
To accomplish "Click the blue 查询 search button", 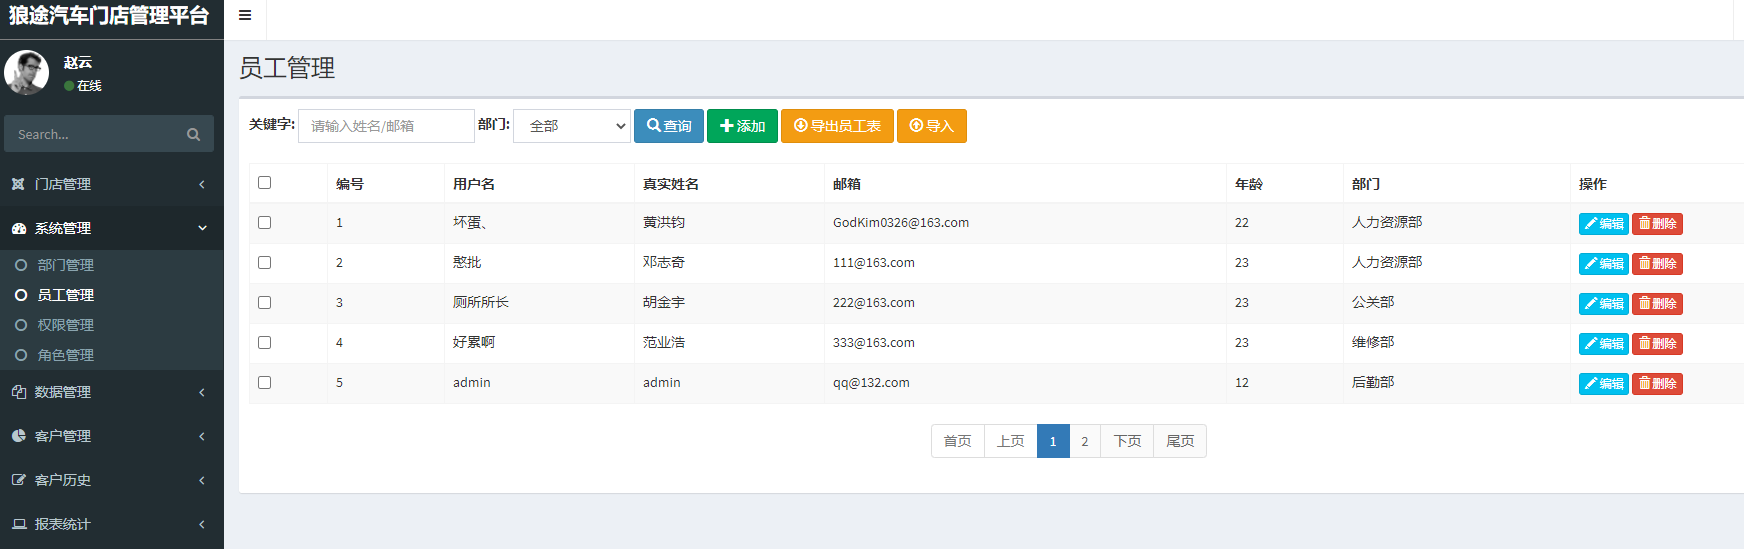I will 669,126.
